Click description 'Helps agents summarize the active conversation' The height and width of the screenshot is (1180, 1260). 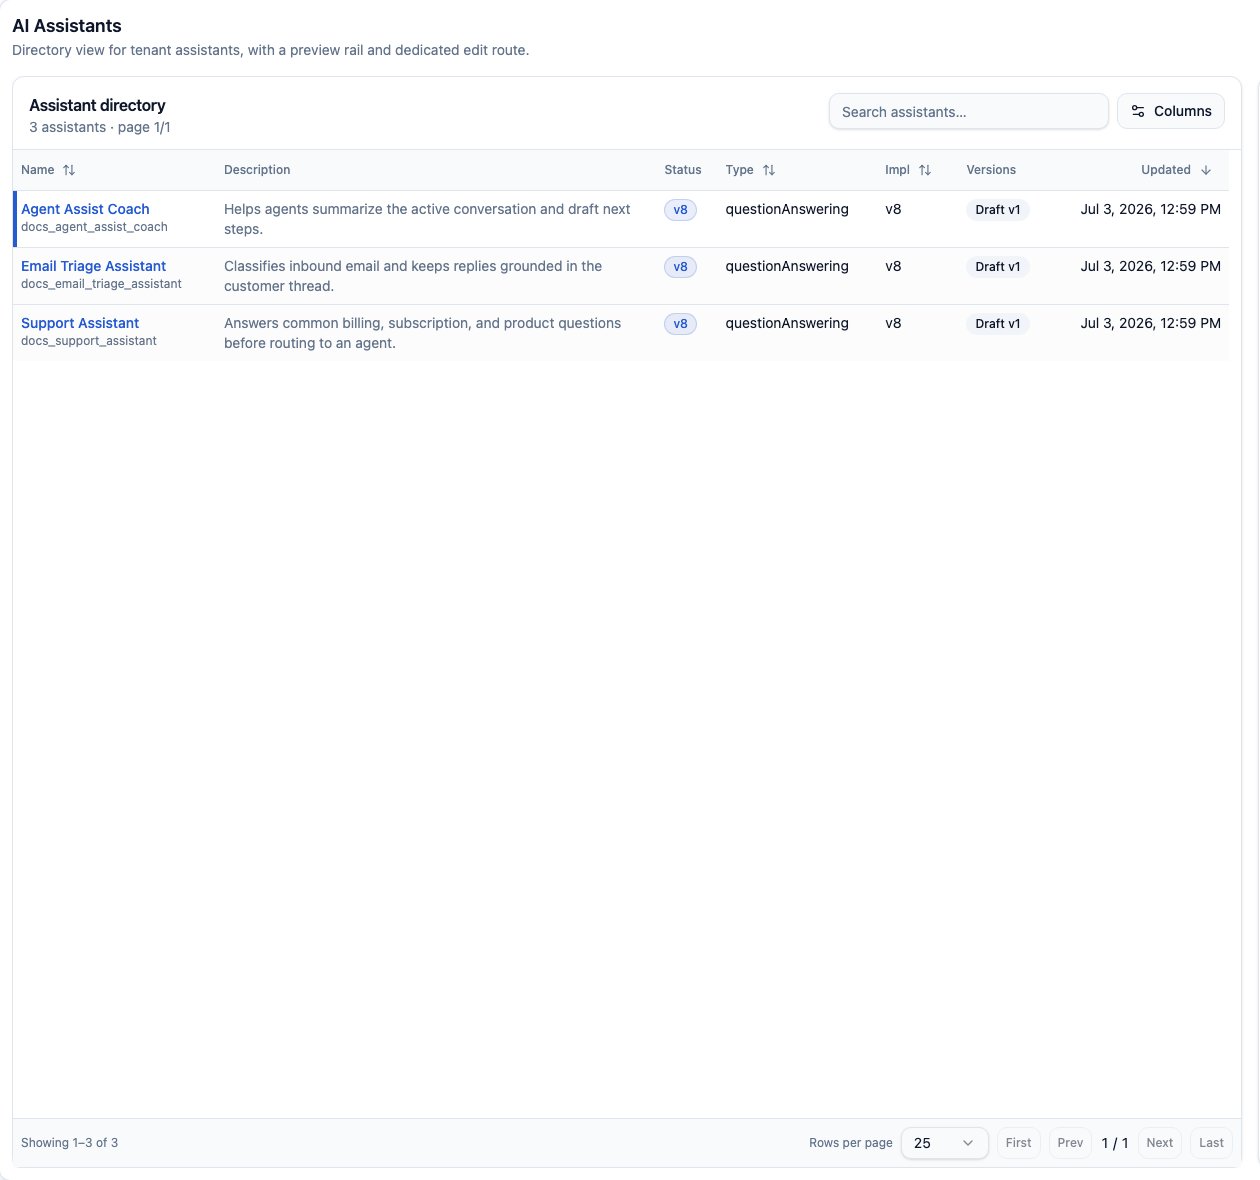pos(427,219)
